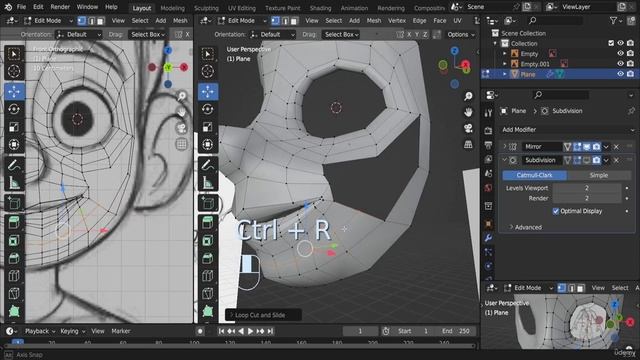The width and height of the screenshot is (640, 360).
Task: Open the Tool properties tab icon
Action: 488,113
